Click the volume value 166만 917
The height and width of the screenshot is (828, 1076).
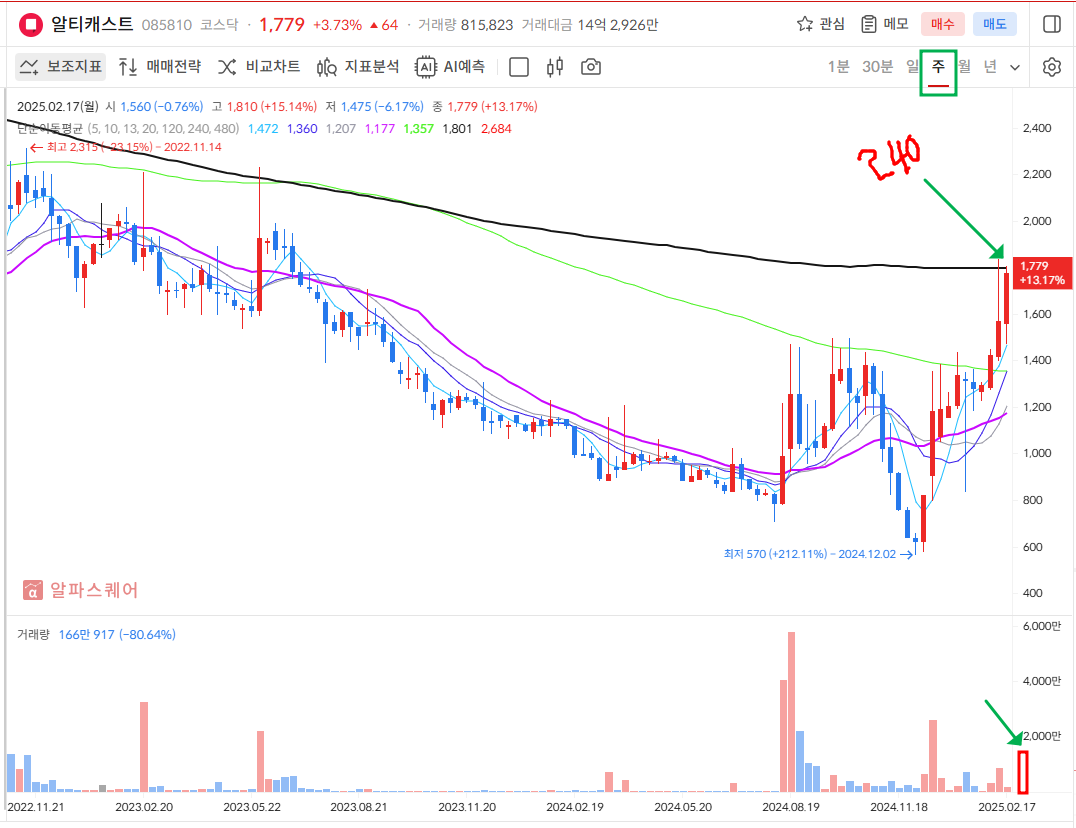86,635
